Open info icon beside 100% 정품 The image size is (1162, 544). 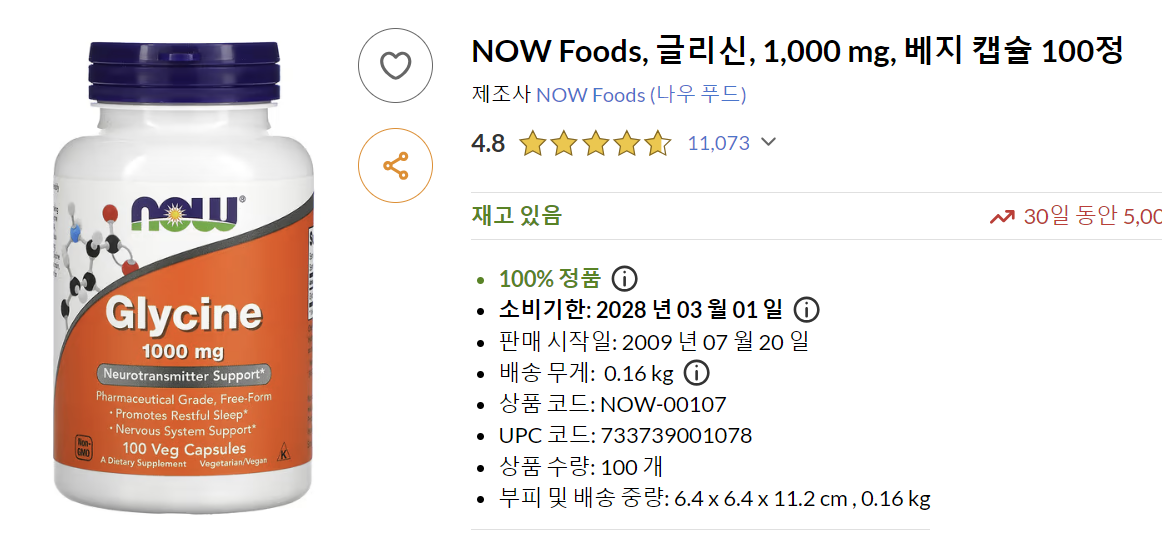point(625,278)
